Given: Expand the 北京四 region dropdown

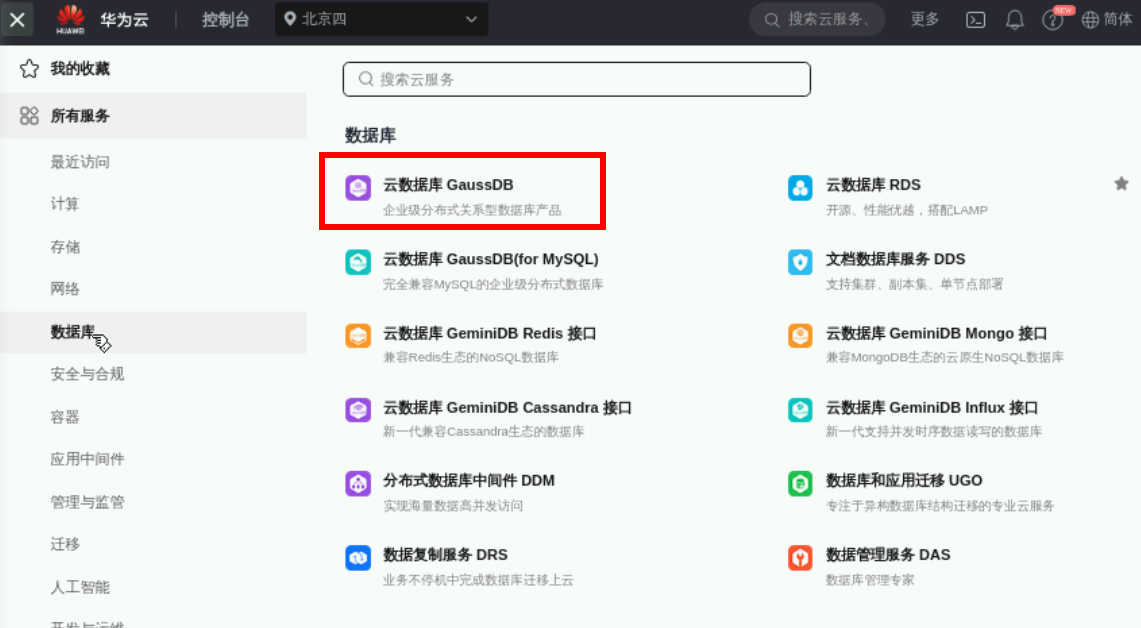Looking at the screenshot, I should pos(381,19).
